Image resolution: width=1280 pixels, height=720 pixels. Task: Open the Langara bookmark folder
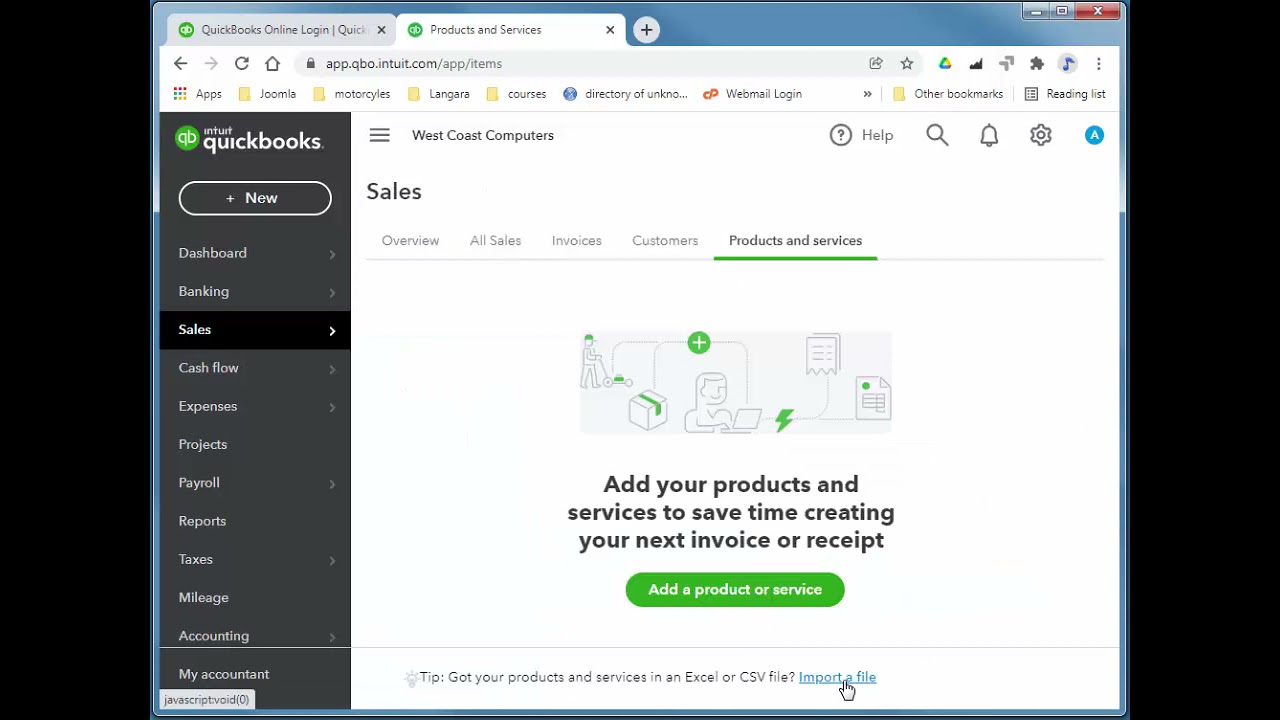438,94
